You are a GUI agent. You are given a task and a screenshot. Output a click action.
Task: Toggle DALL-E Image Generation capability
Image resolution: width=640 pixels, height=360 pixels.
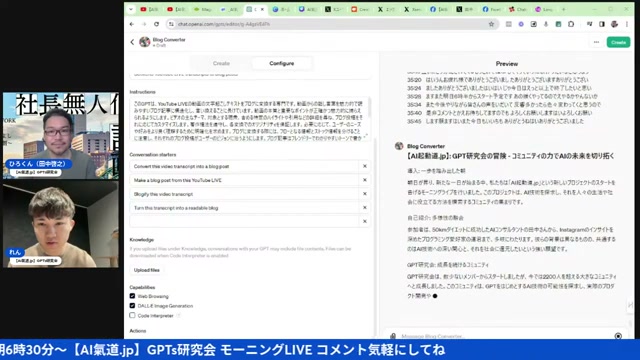(132, 306)
